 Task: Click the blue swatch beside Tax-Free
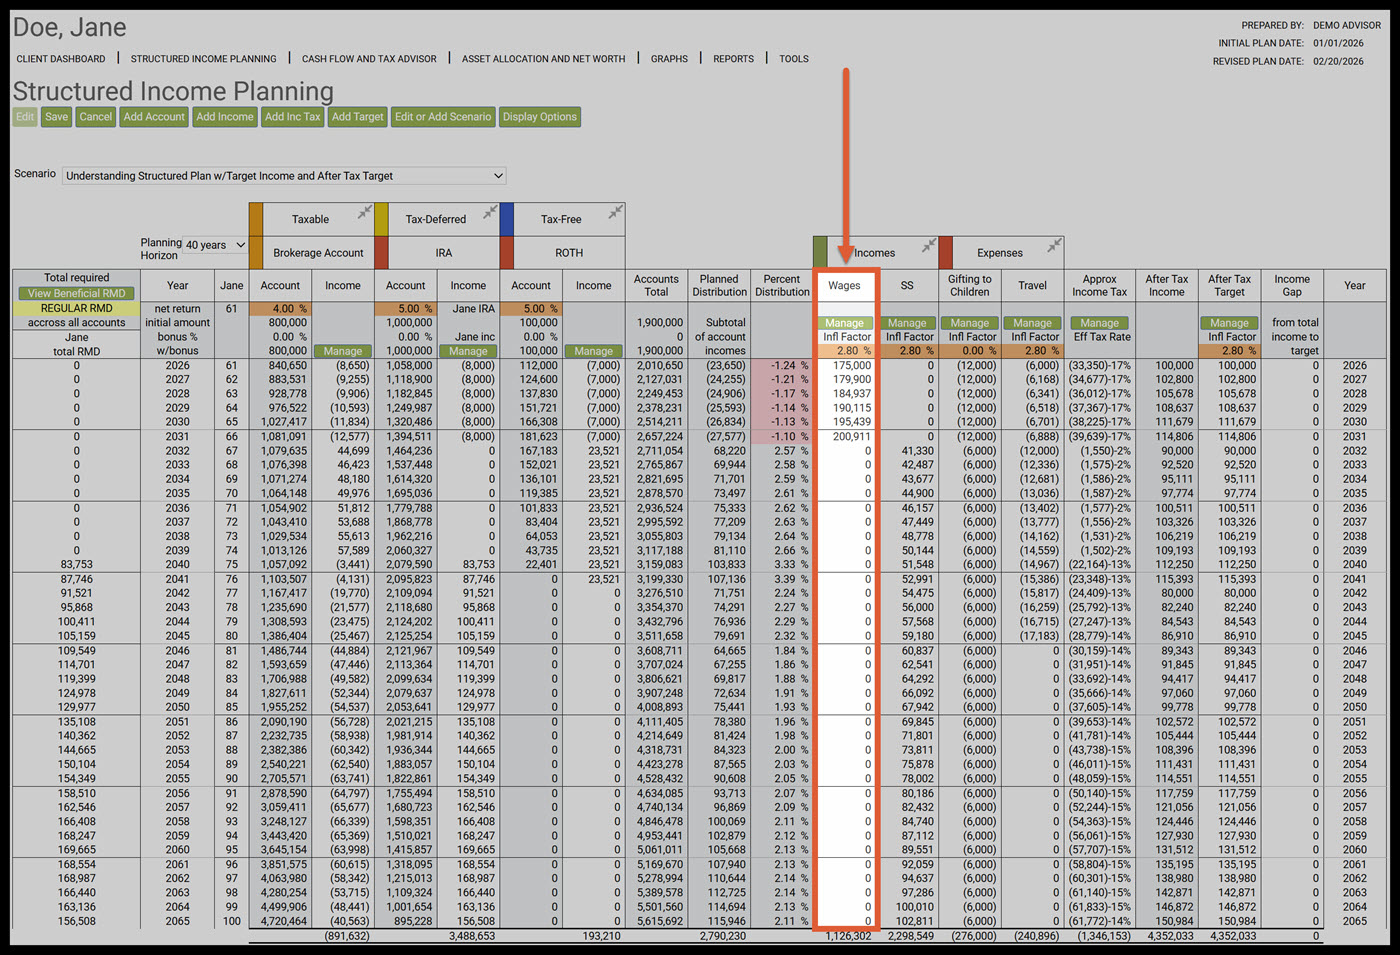click(507, 219)
